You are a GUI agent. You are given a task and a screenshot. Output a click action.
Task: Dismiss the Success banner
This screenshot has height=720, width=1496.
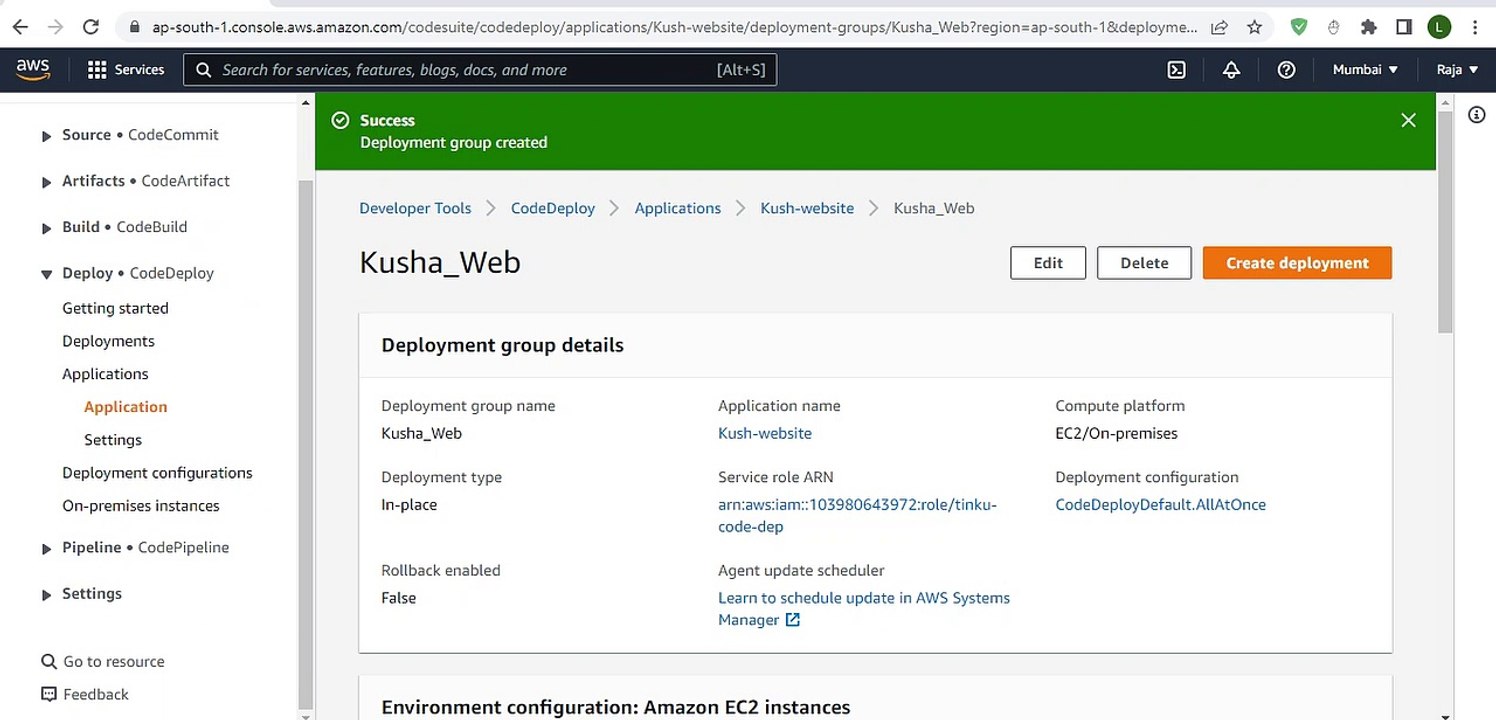click(1408, 121)
